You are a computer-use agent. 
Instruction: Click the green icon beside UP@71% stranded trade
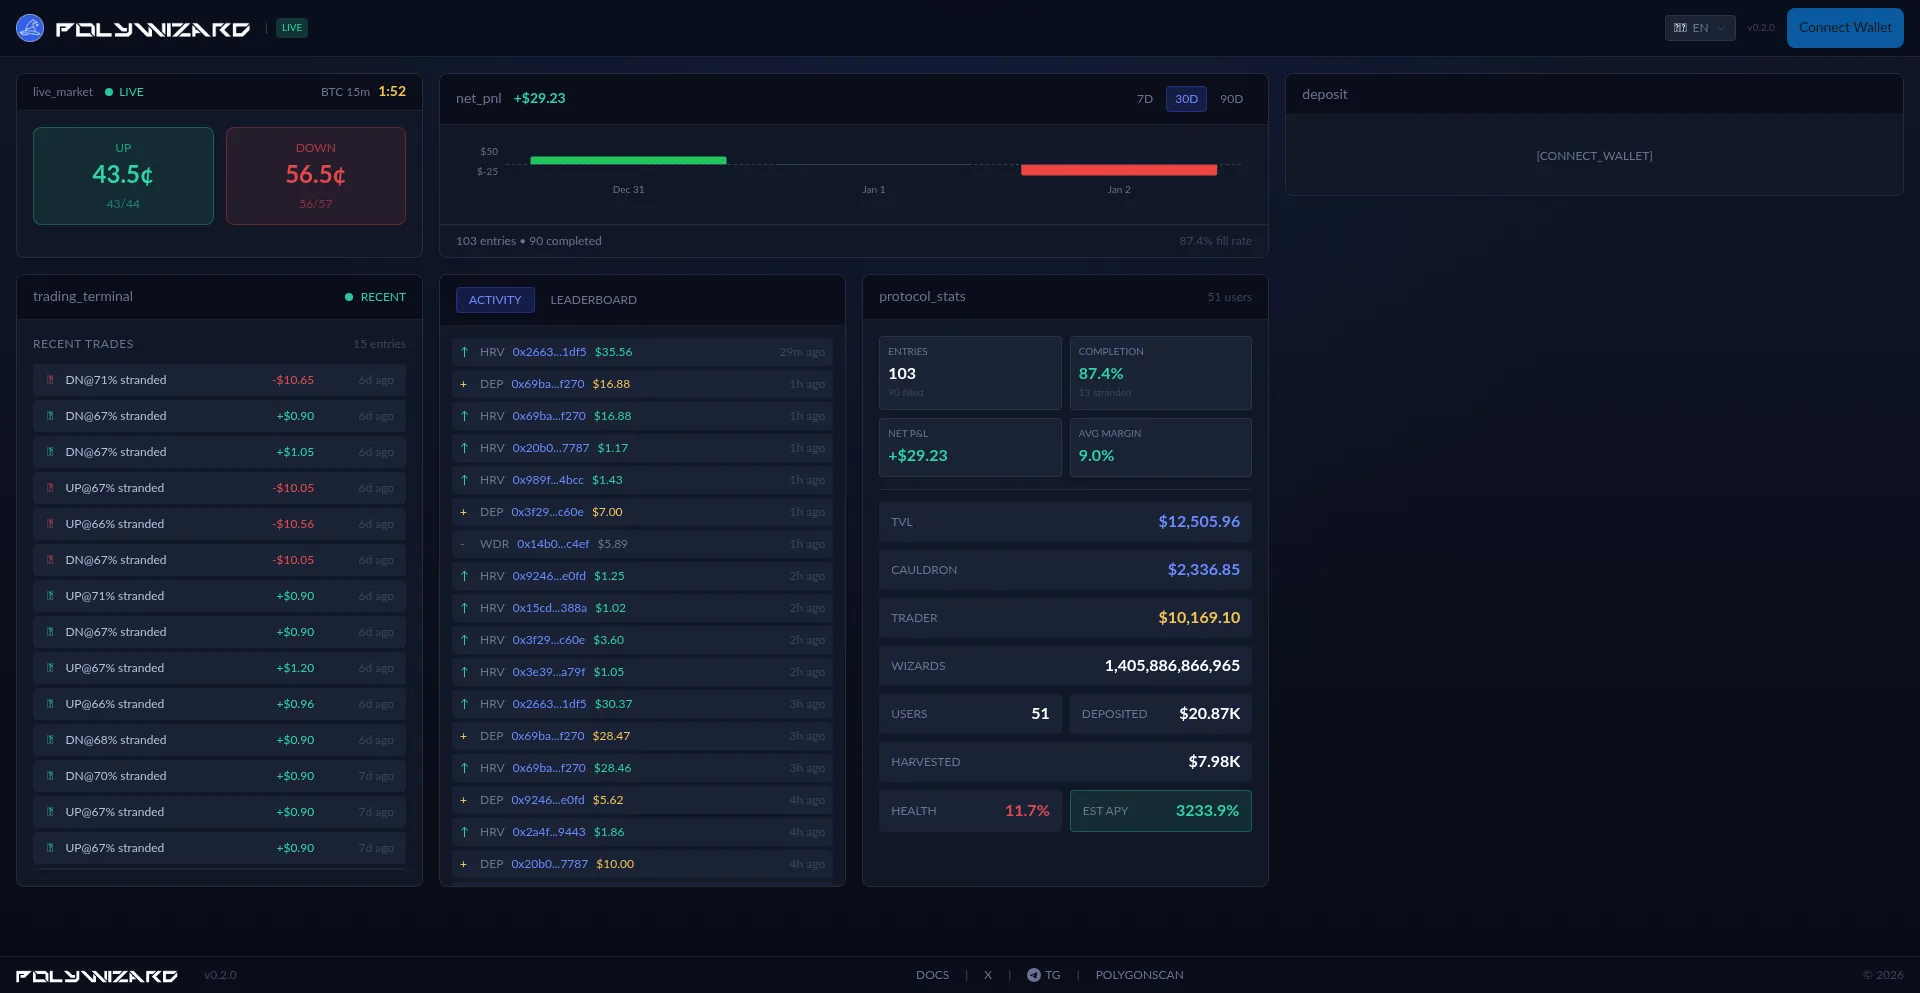[x=50, y=596]
